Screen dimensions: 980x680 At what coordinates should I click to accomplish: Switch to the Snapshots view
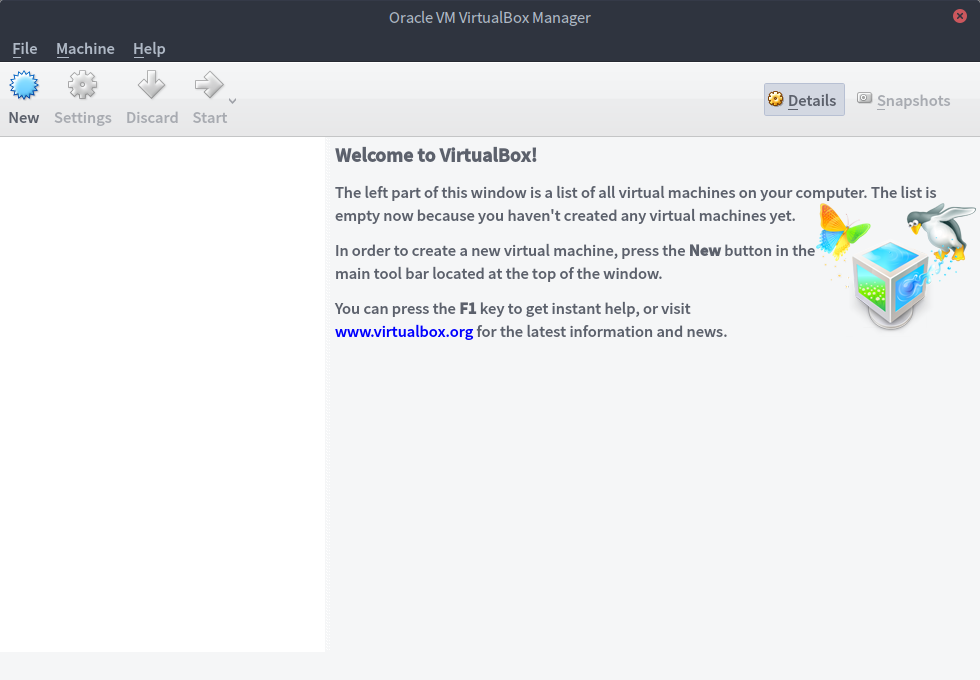tap(904, 100)
